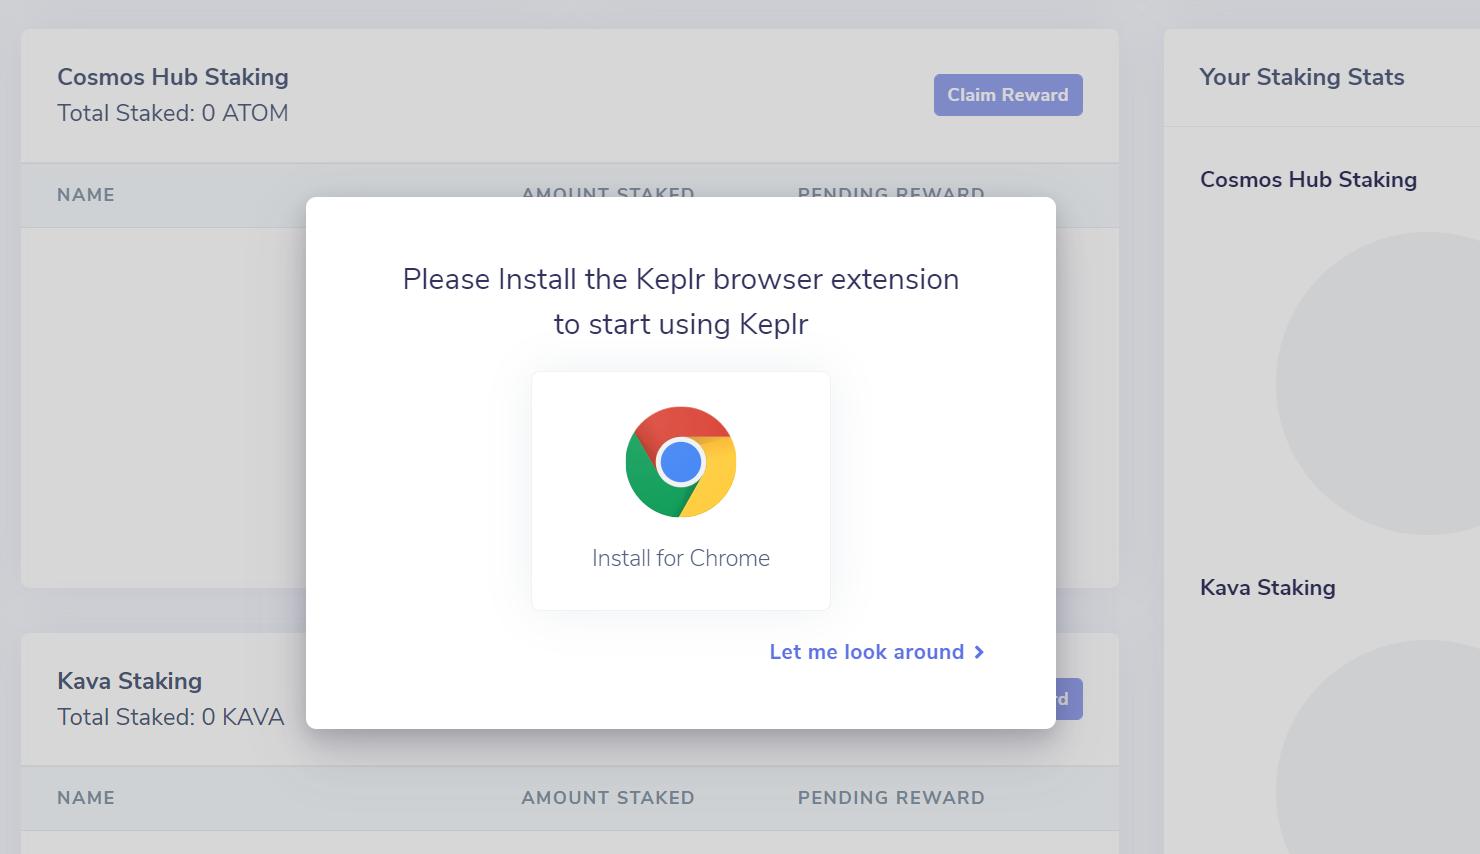Click the NAME column header in Kava table
1480x854 pixels.
coord(86,798)
